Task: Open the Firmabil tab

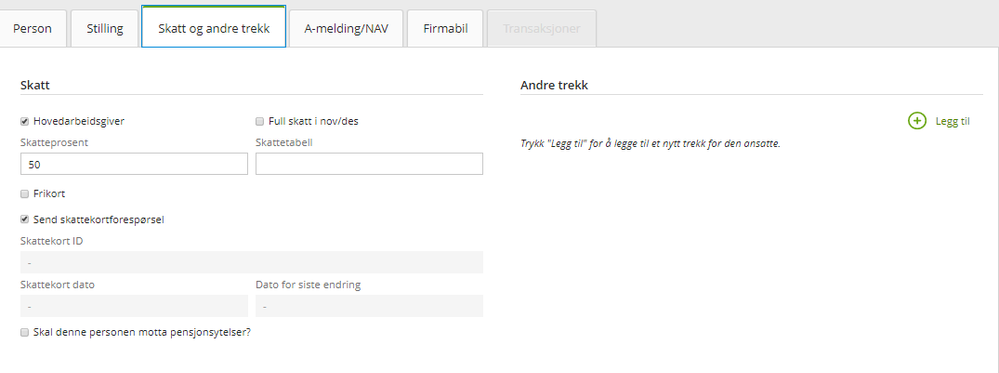Action: pos(445,29)
